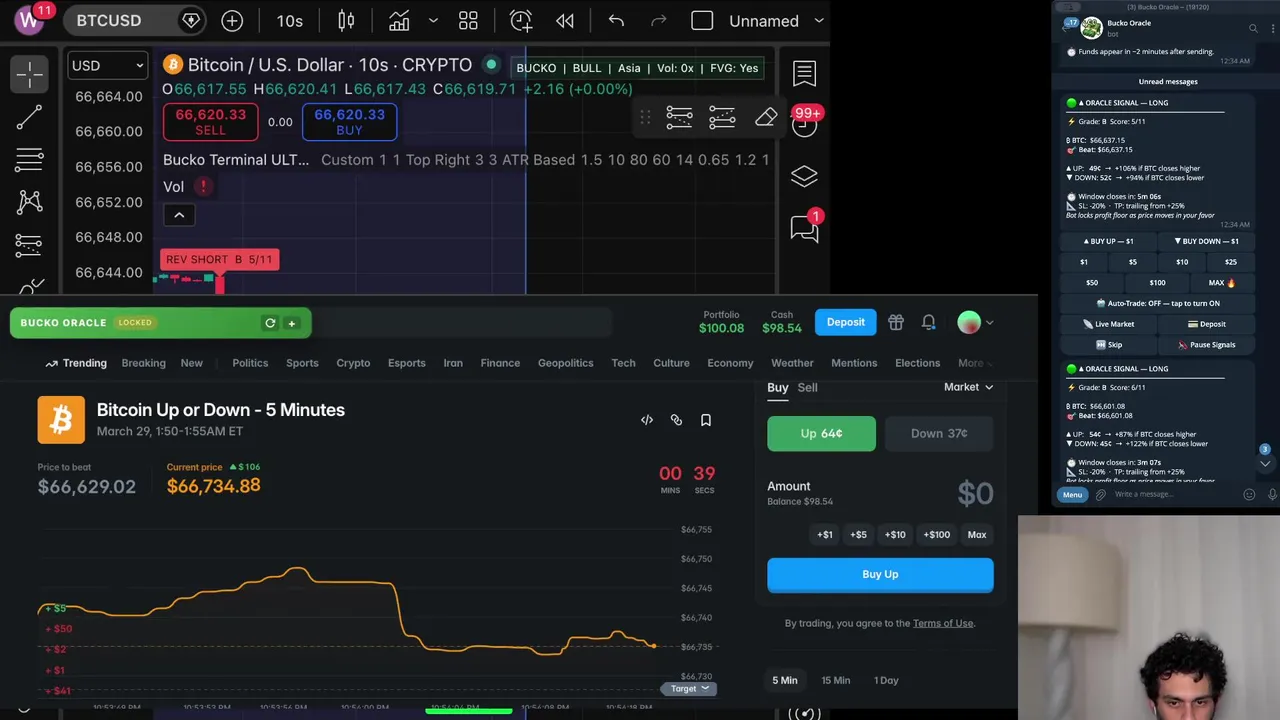Open the Terms of Use link

click(x=943, y=623)
